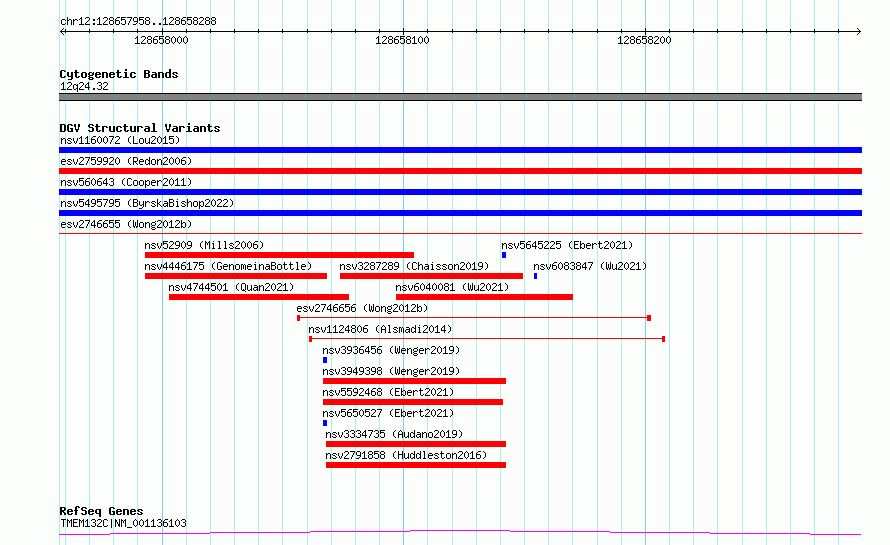Open the nsv560643 (Cooper2011) variant label
The width and height of the screenshot is (890, 545).
point(126,182)
